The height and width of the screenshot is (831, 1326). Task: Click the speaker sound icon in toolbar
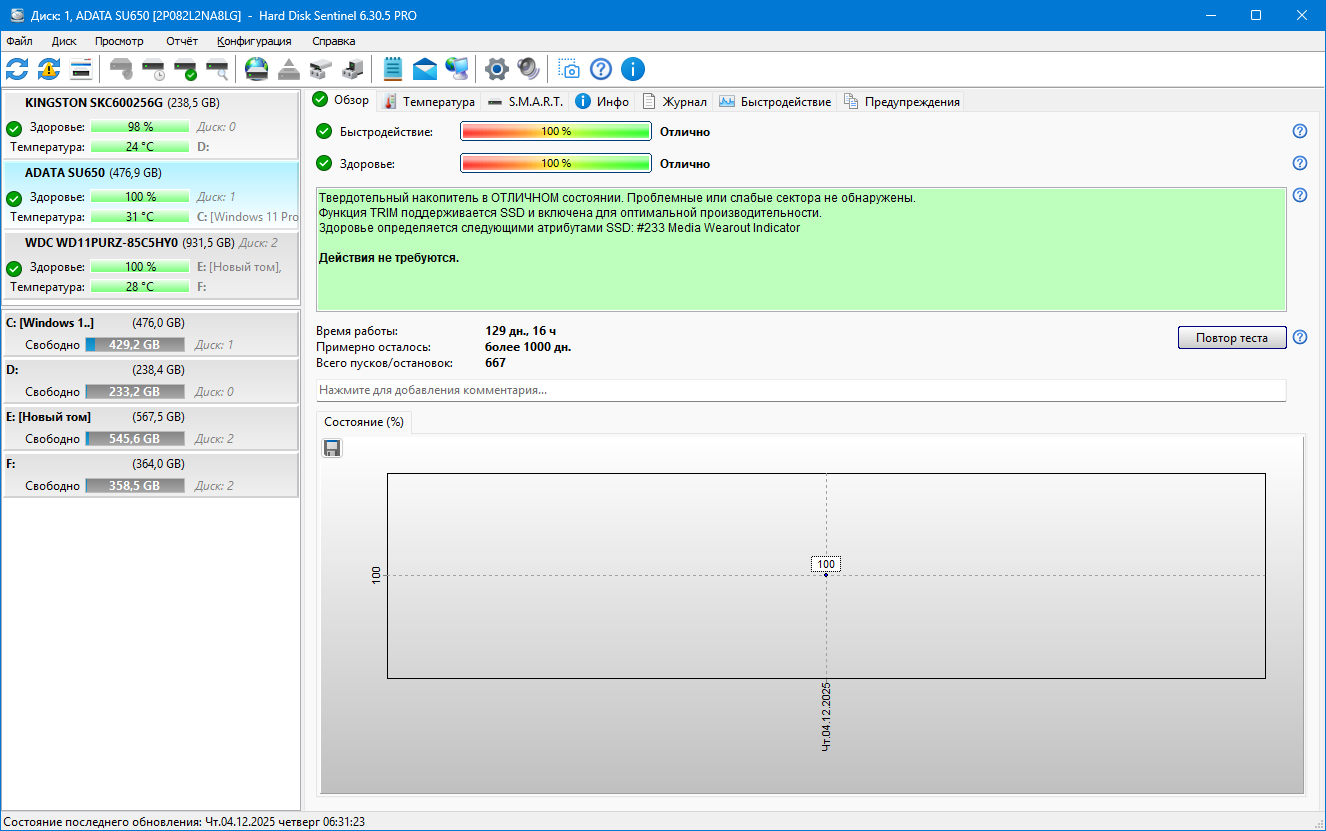point(528,69)
